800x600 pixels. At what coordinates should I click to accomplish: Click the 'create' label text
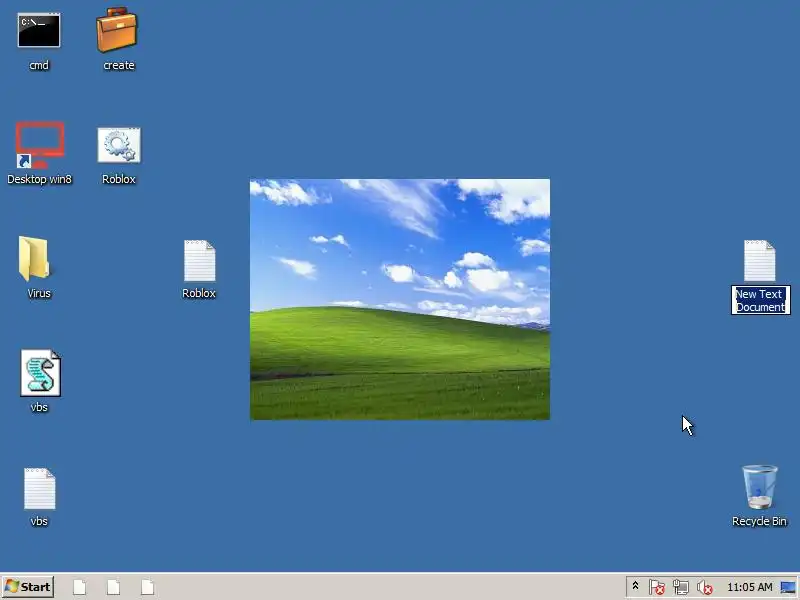119,65
